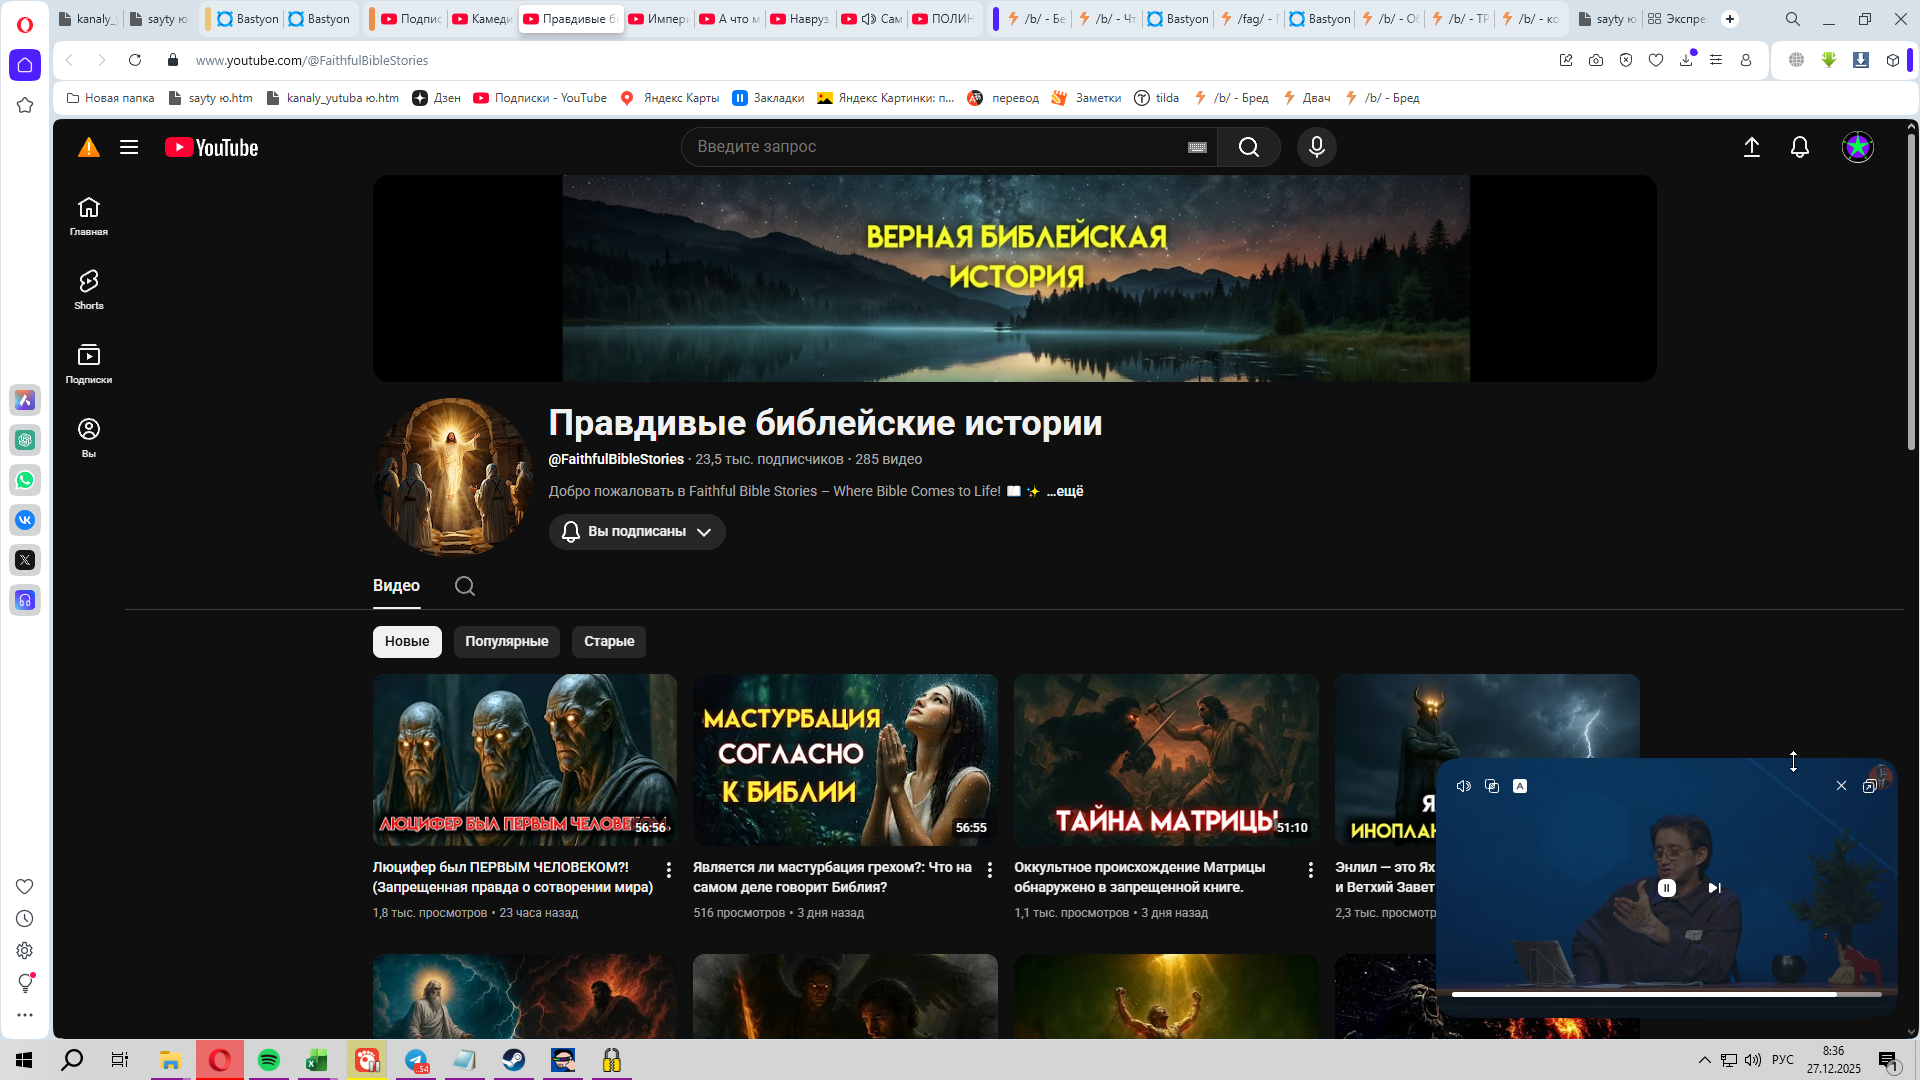Pause the picture-in-picture video
The height and width of the screenshot is (1080, 1920).
1666,888
